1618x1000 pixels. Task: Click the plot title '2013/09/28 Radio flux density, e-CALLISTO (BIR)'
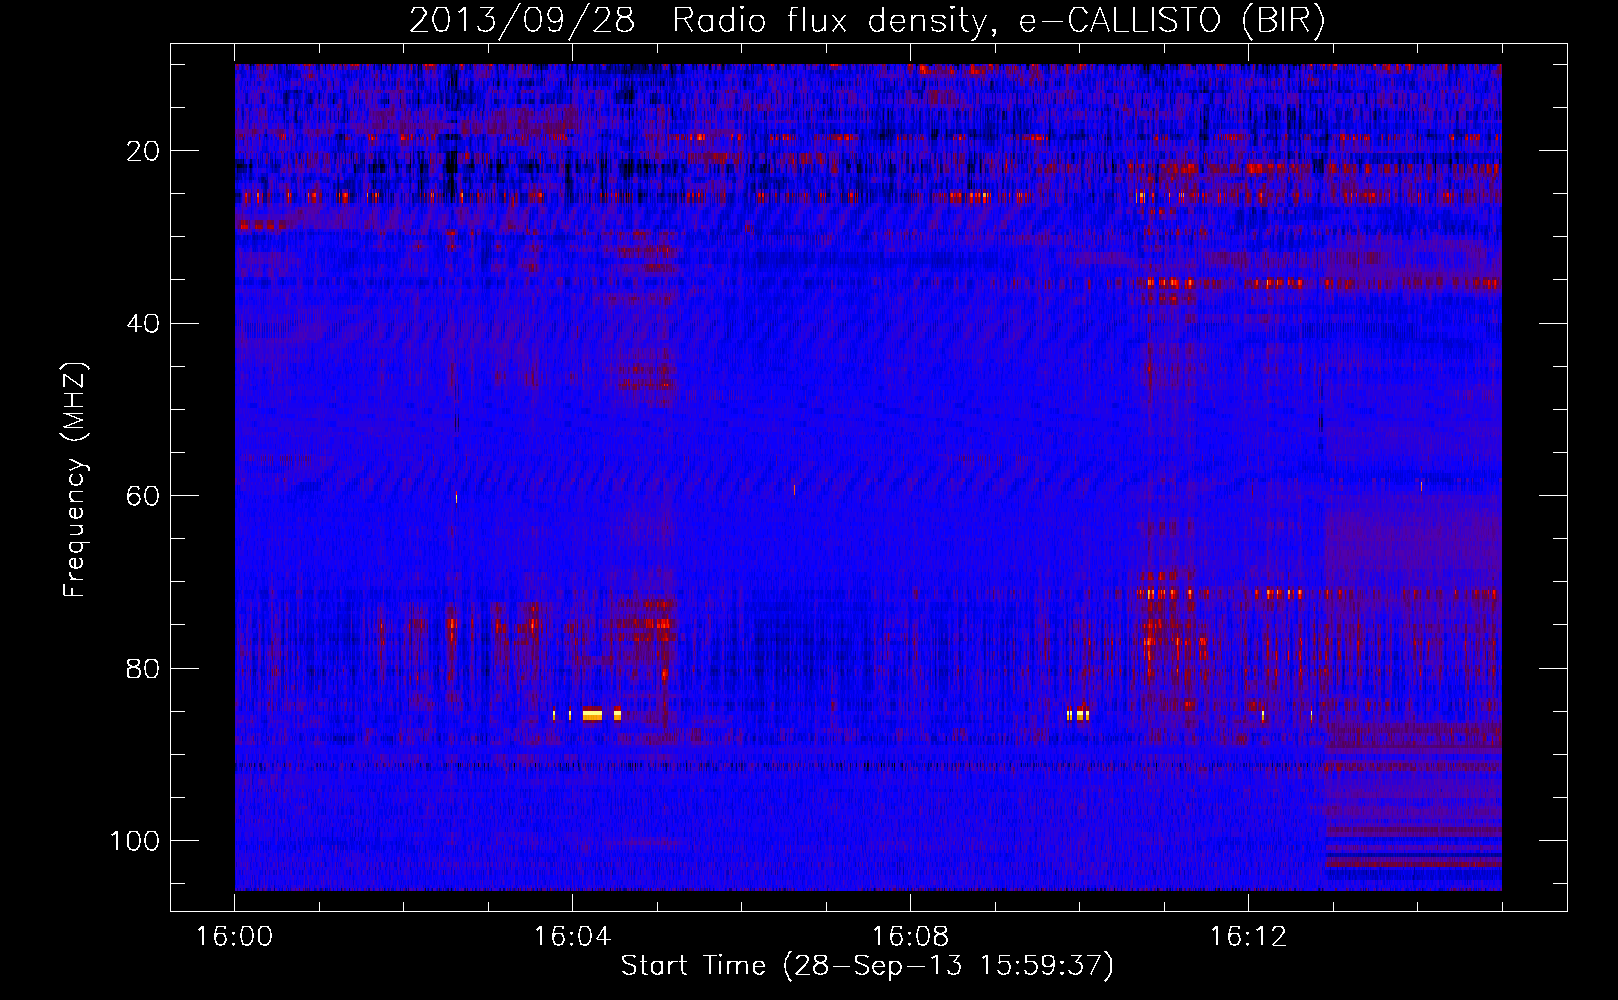[x=867, y=20]
